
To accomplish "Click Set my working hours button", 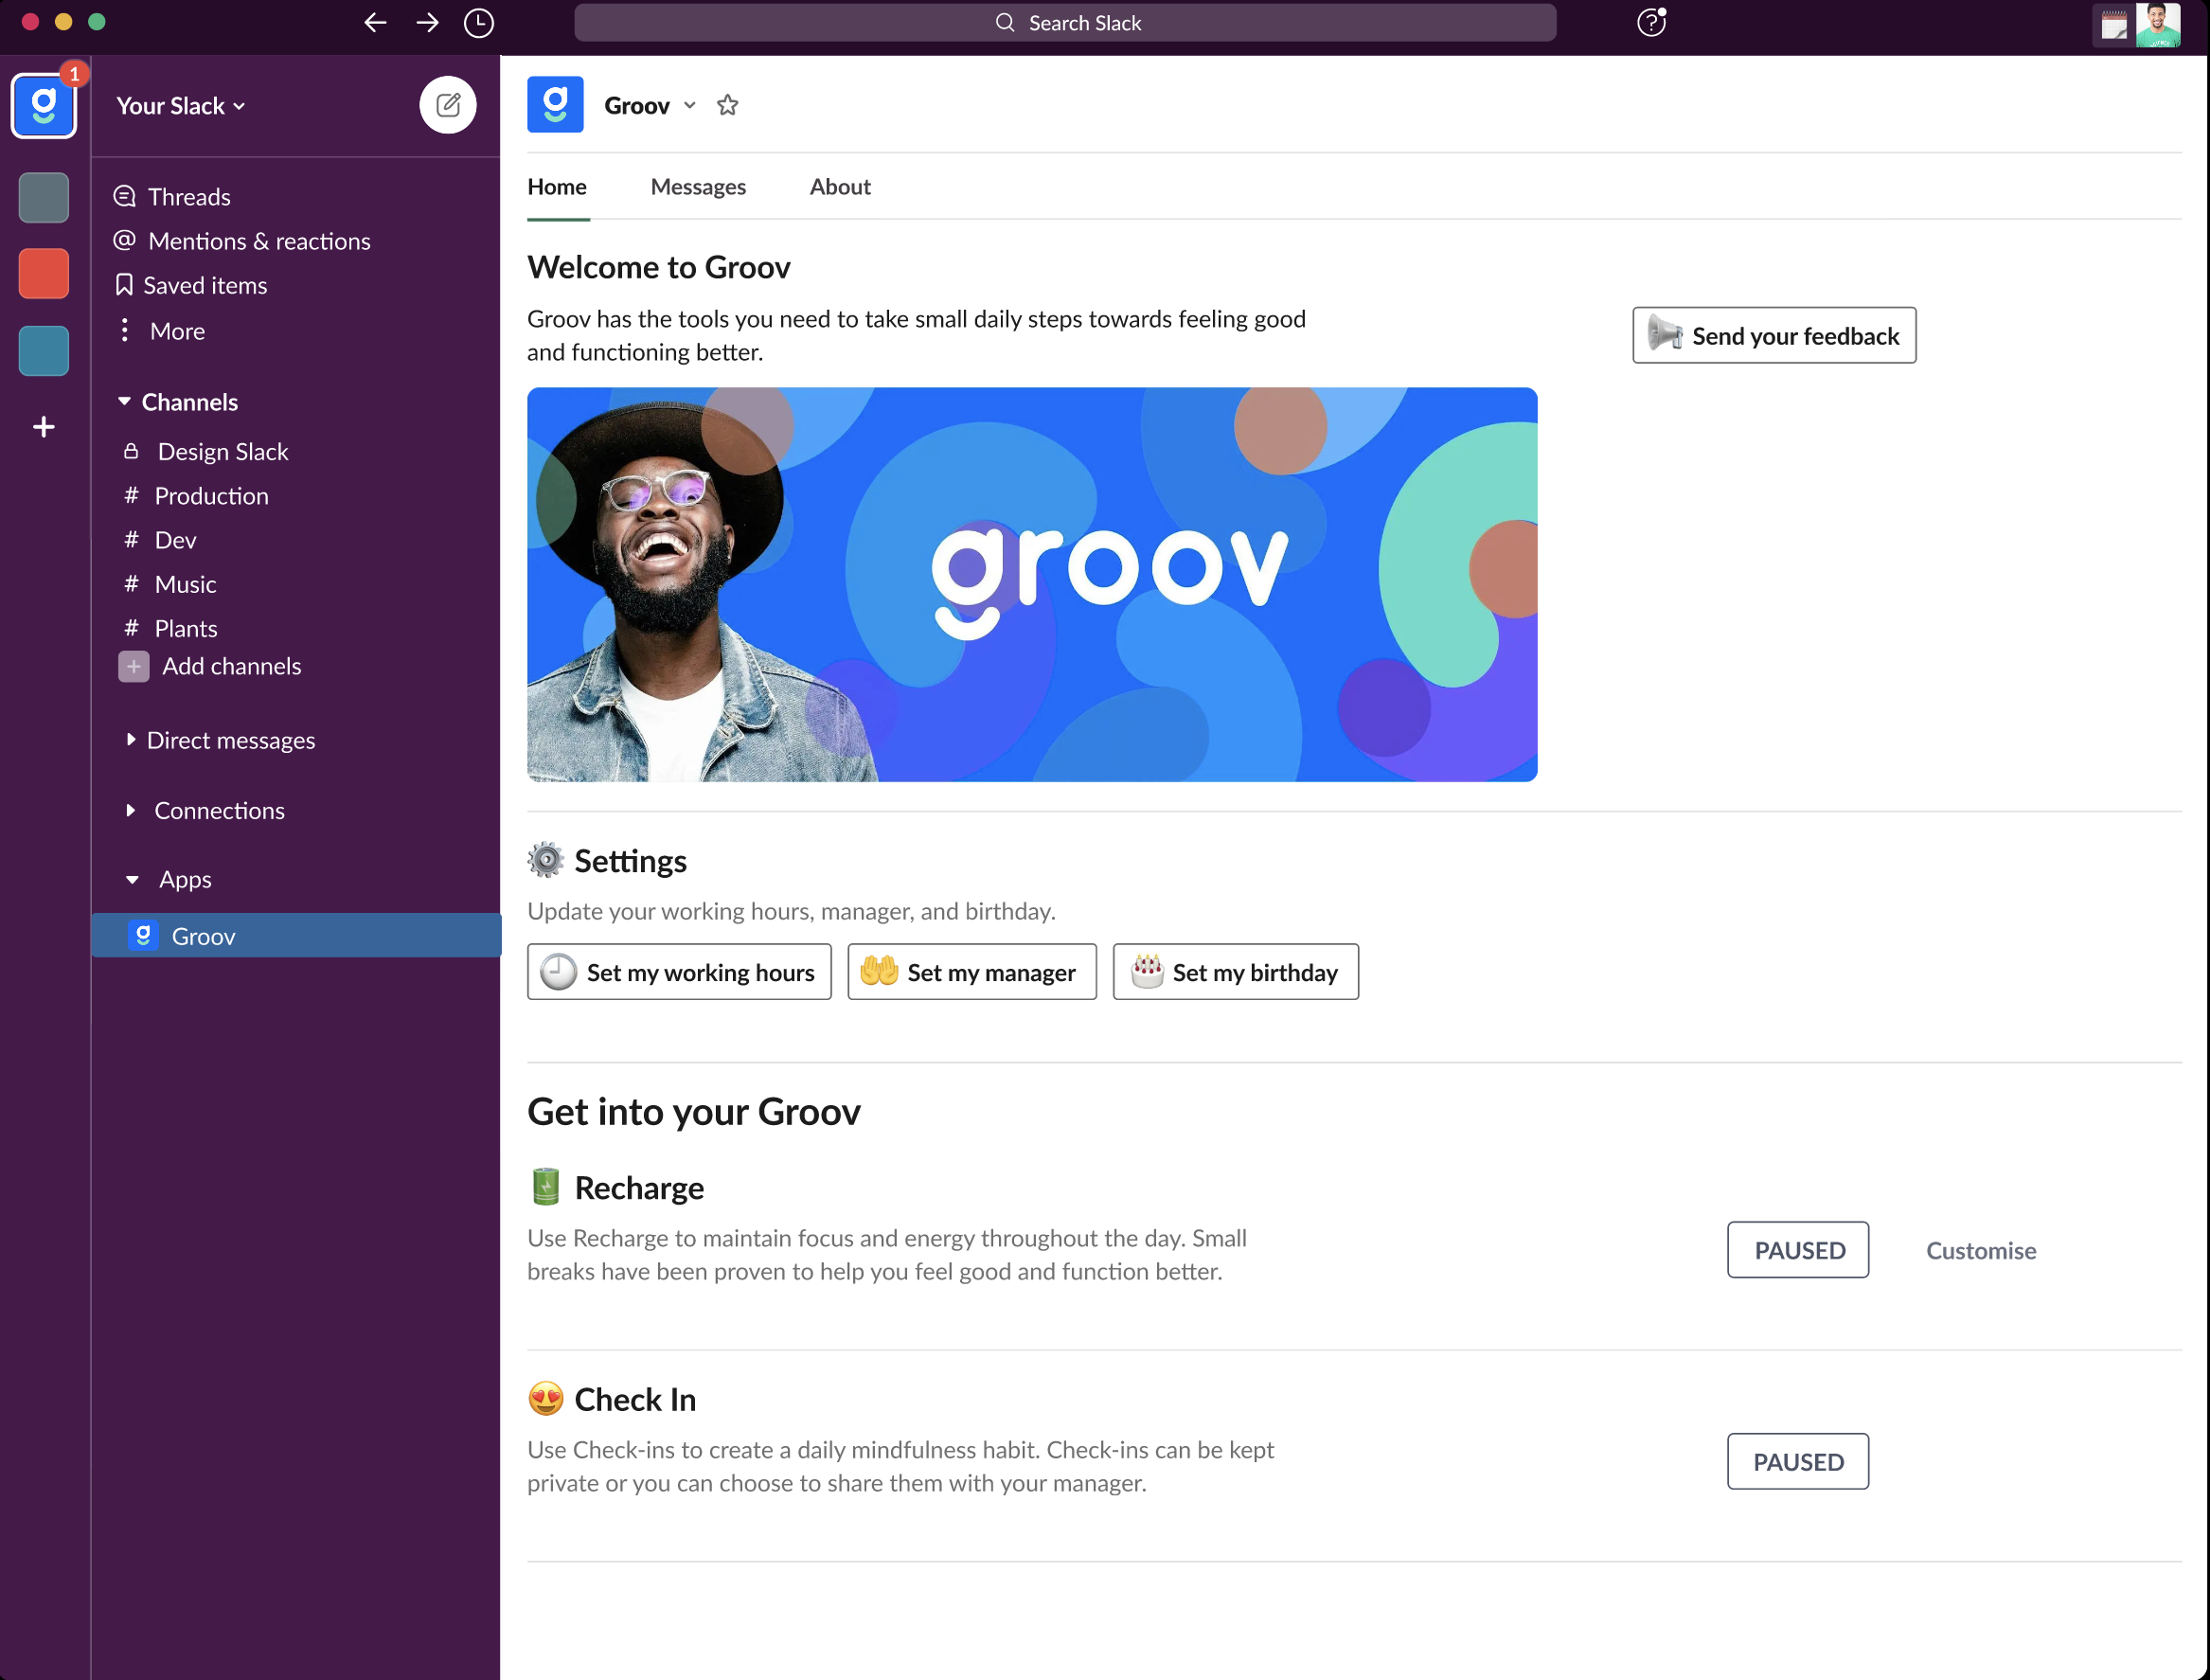I will click(x=679, y=971).
